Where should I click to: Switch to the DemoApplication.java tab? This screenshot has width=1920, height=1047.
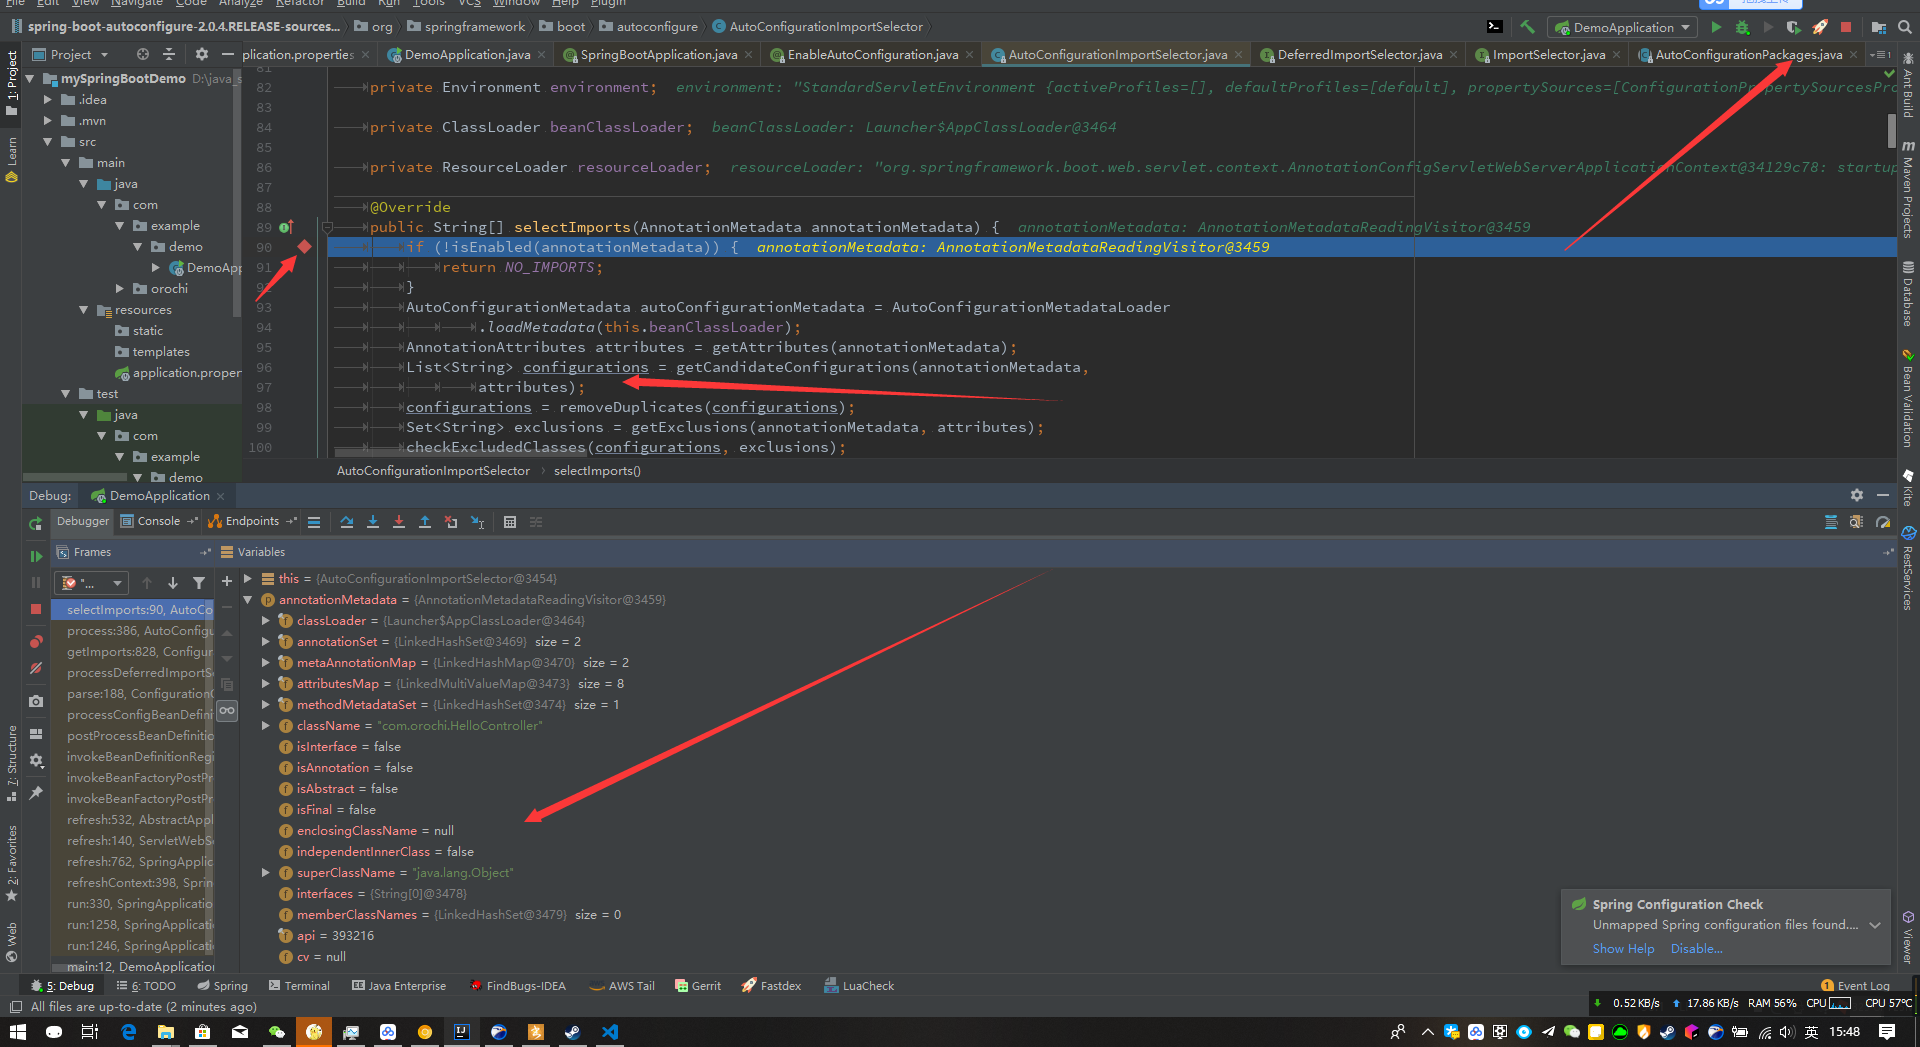[x=466, y=54]
